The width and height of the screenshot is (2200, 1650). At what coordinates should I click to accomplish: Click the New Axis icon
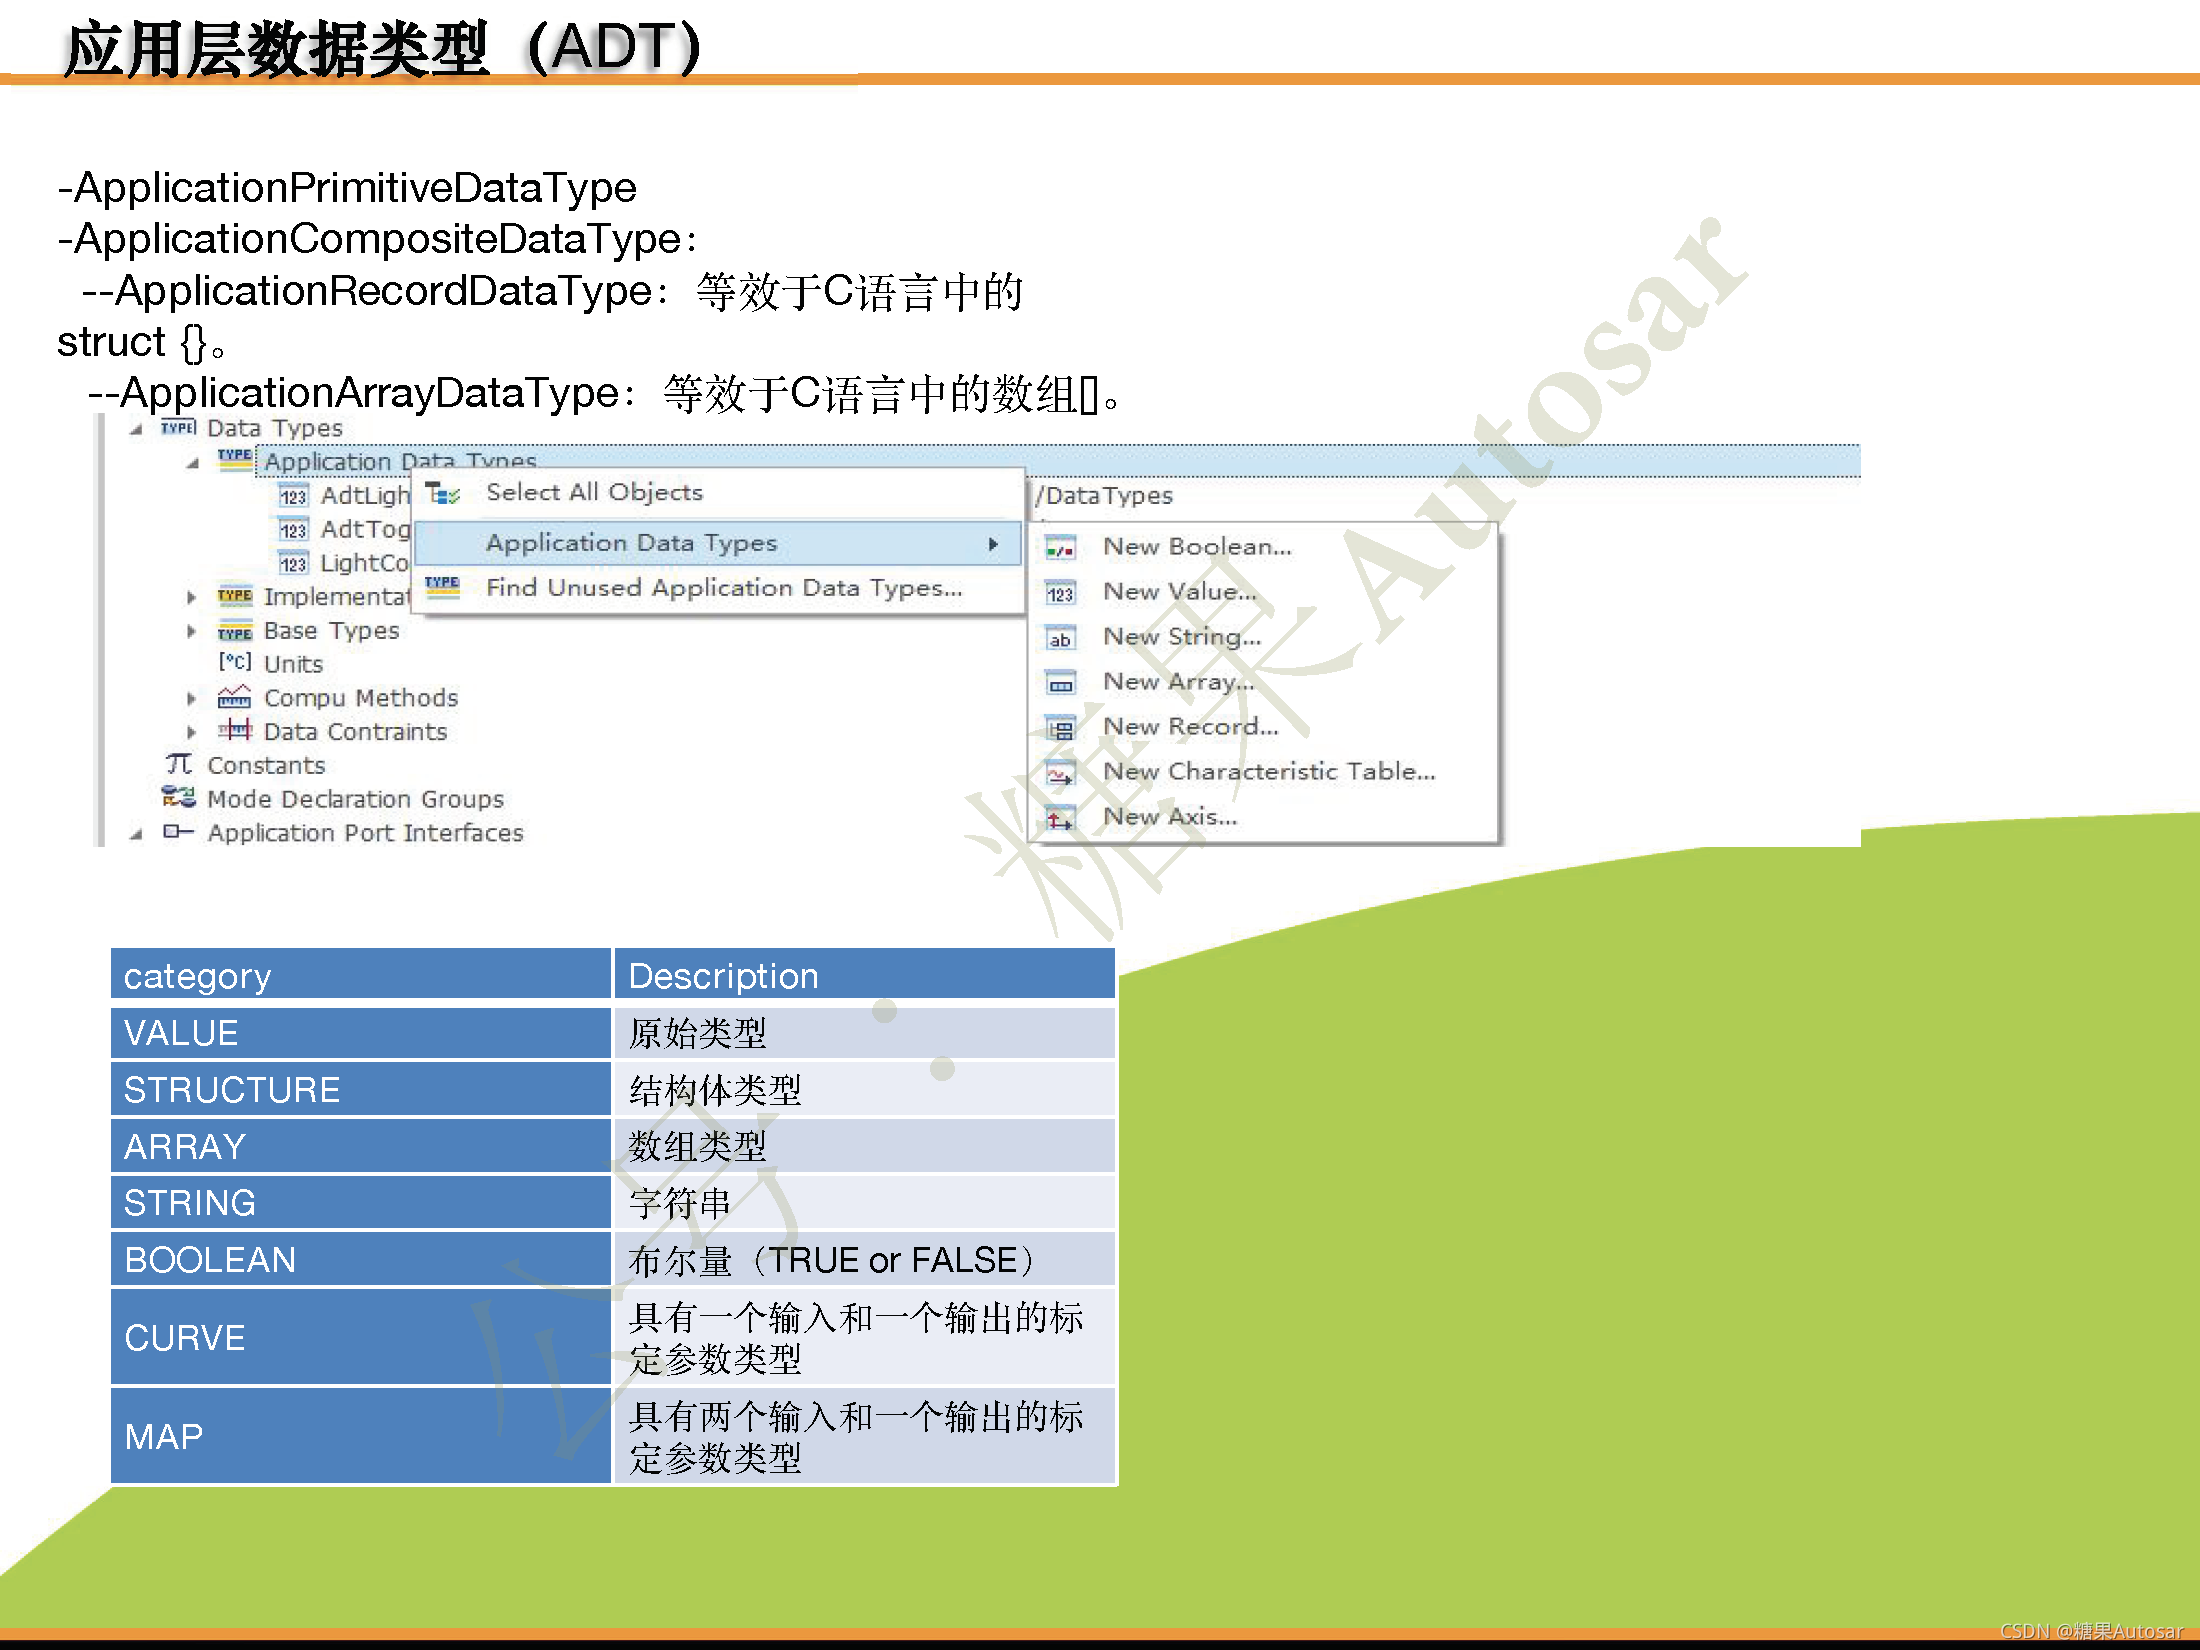pos(1060,818)
